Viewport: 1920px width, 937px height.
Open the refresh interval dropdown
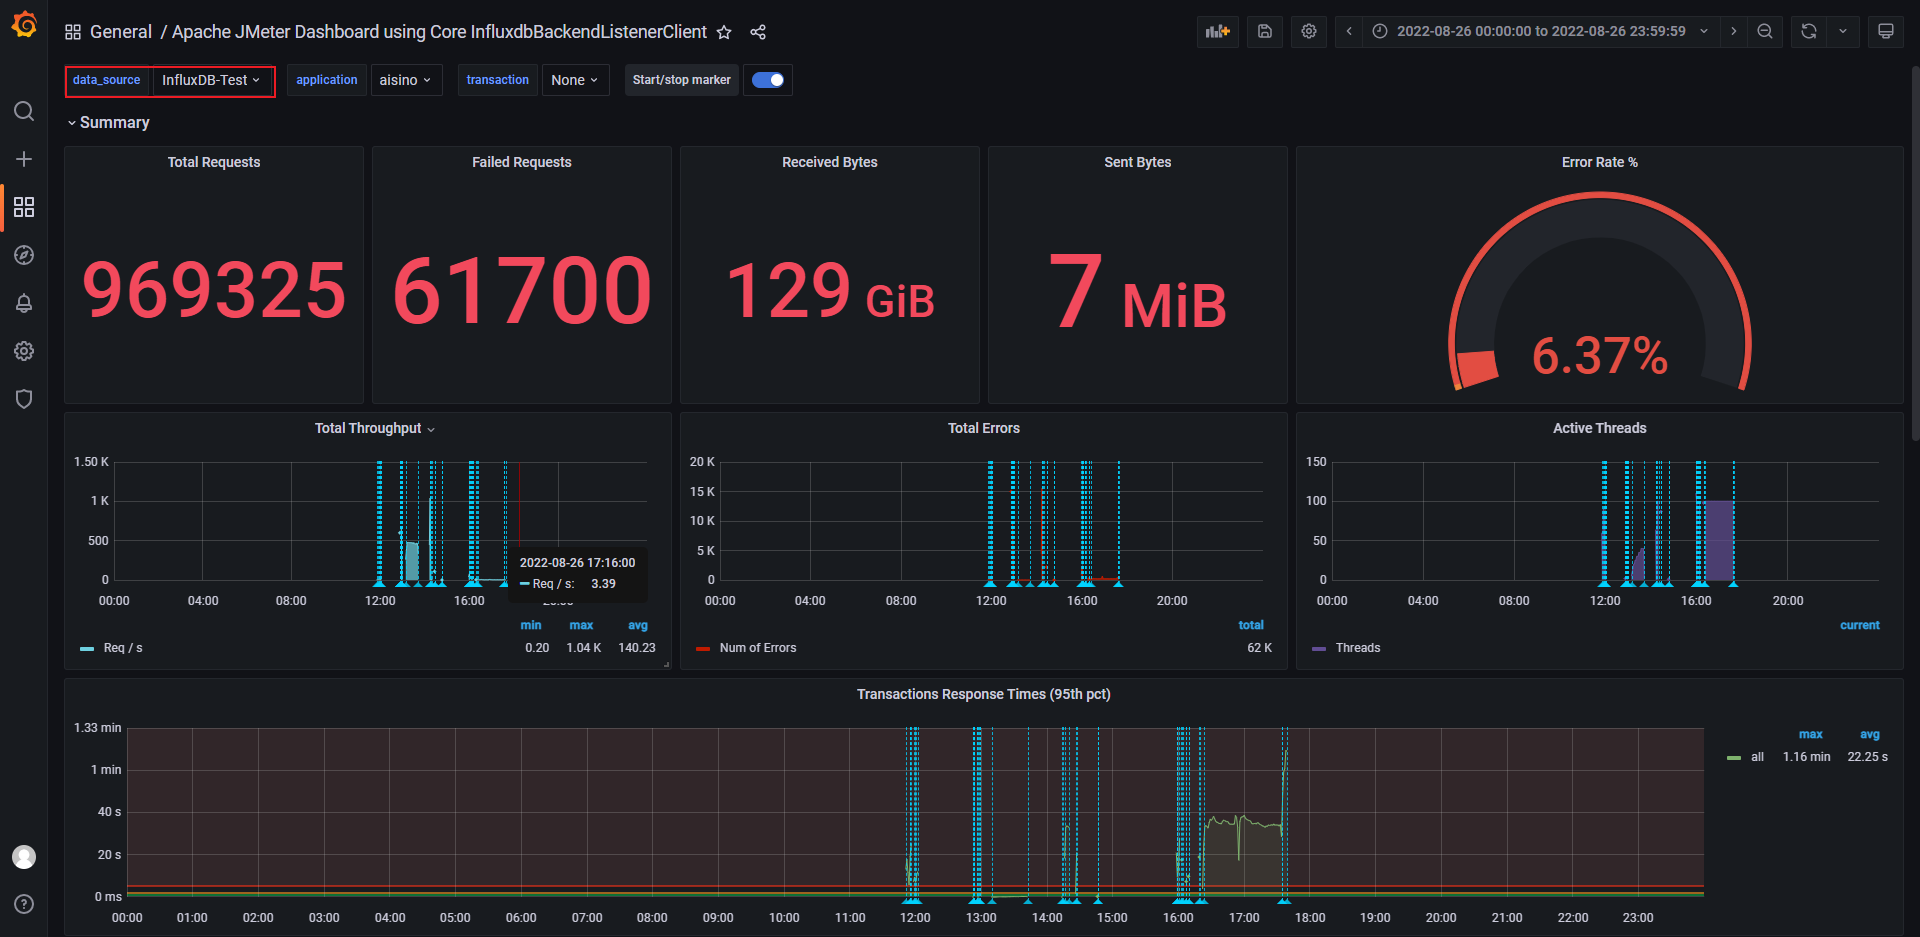click(1843, 31)
